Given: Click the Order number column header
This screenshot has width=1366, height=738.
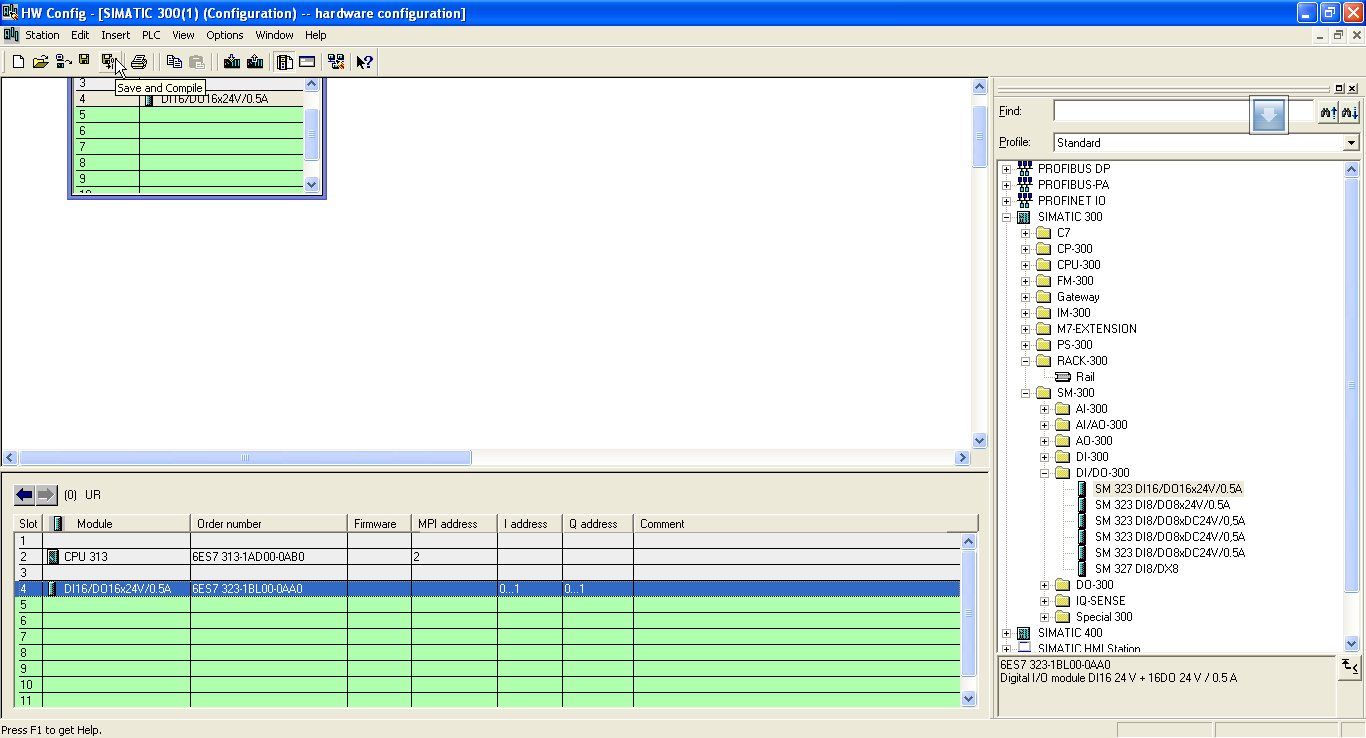Looking at the screenshot, I should [x=269, y=524].
